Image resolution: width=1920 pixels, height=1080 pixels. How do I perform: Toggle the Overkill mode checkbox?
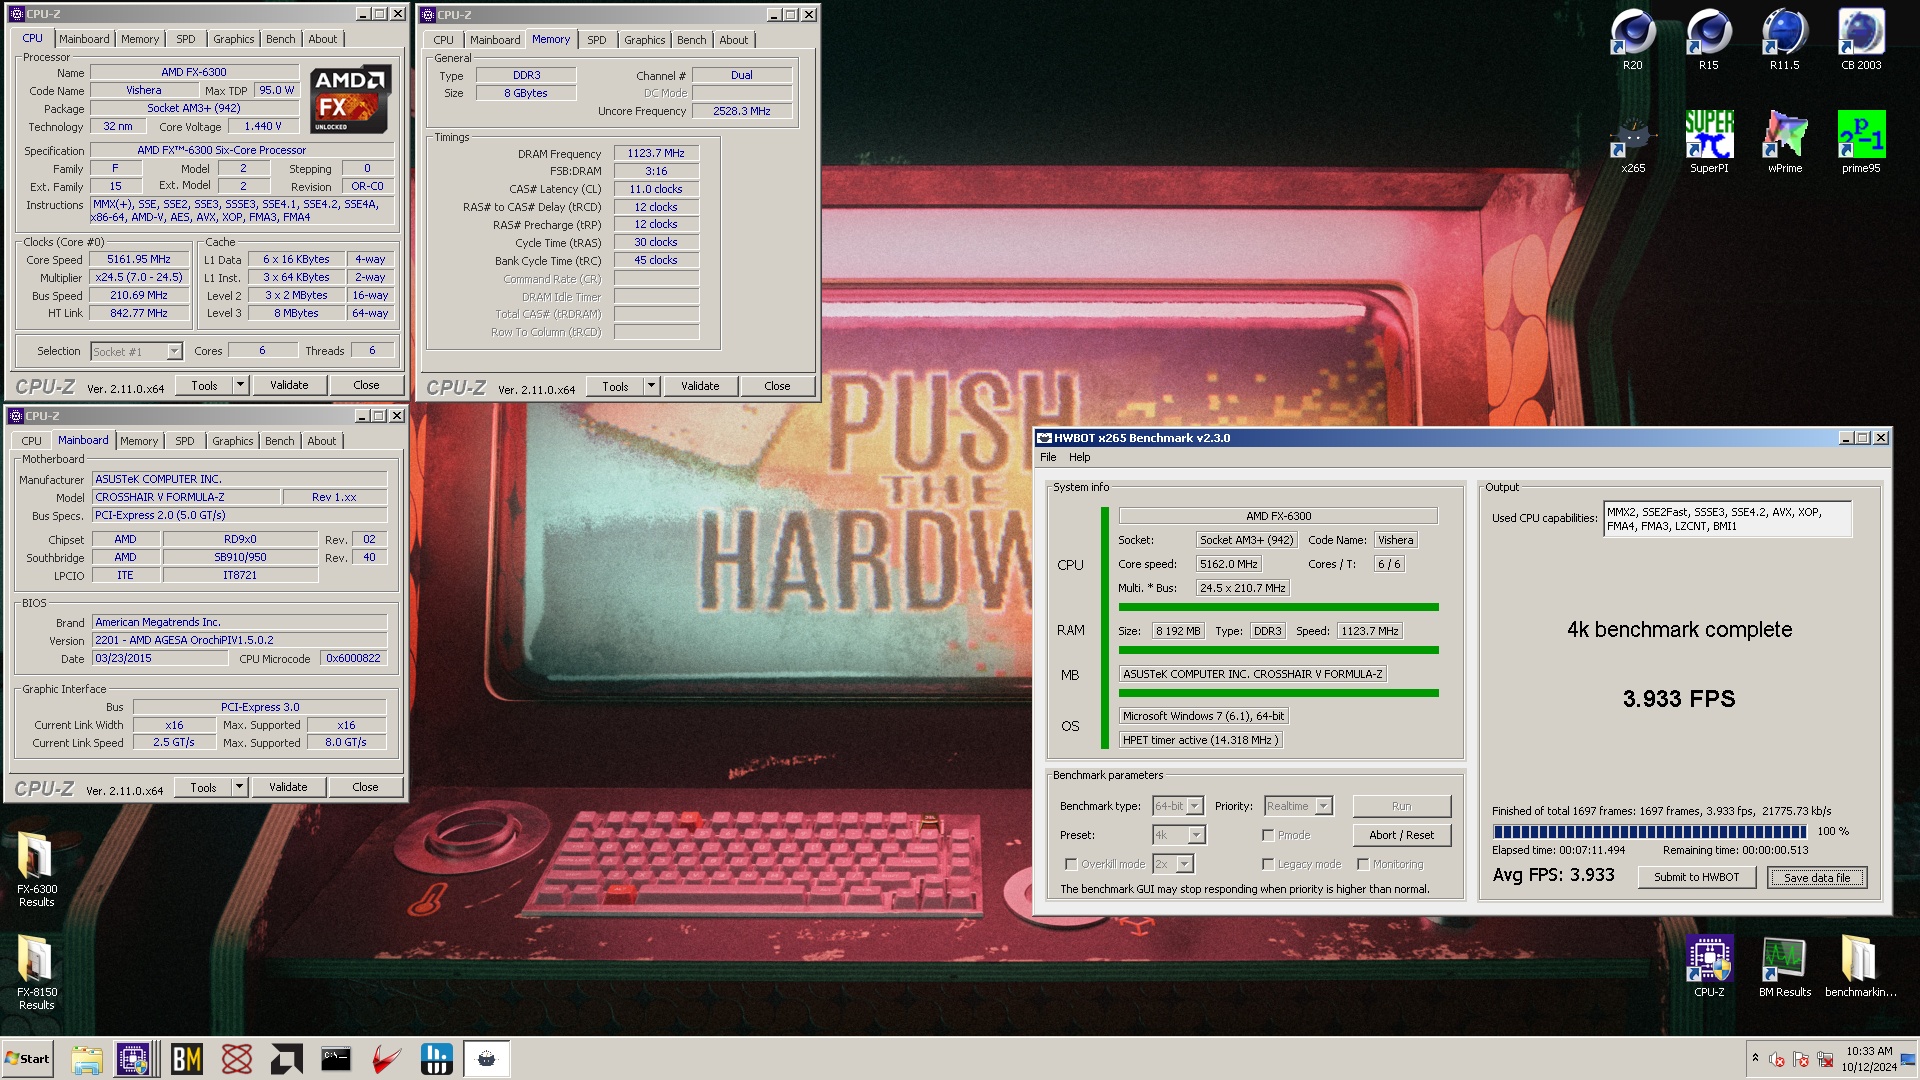click(x=1071, y=864)
